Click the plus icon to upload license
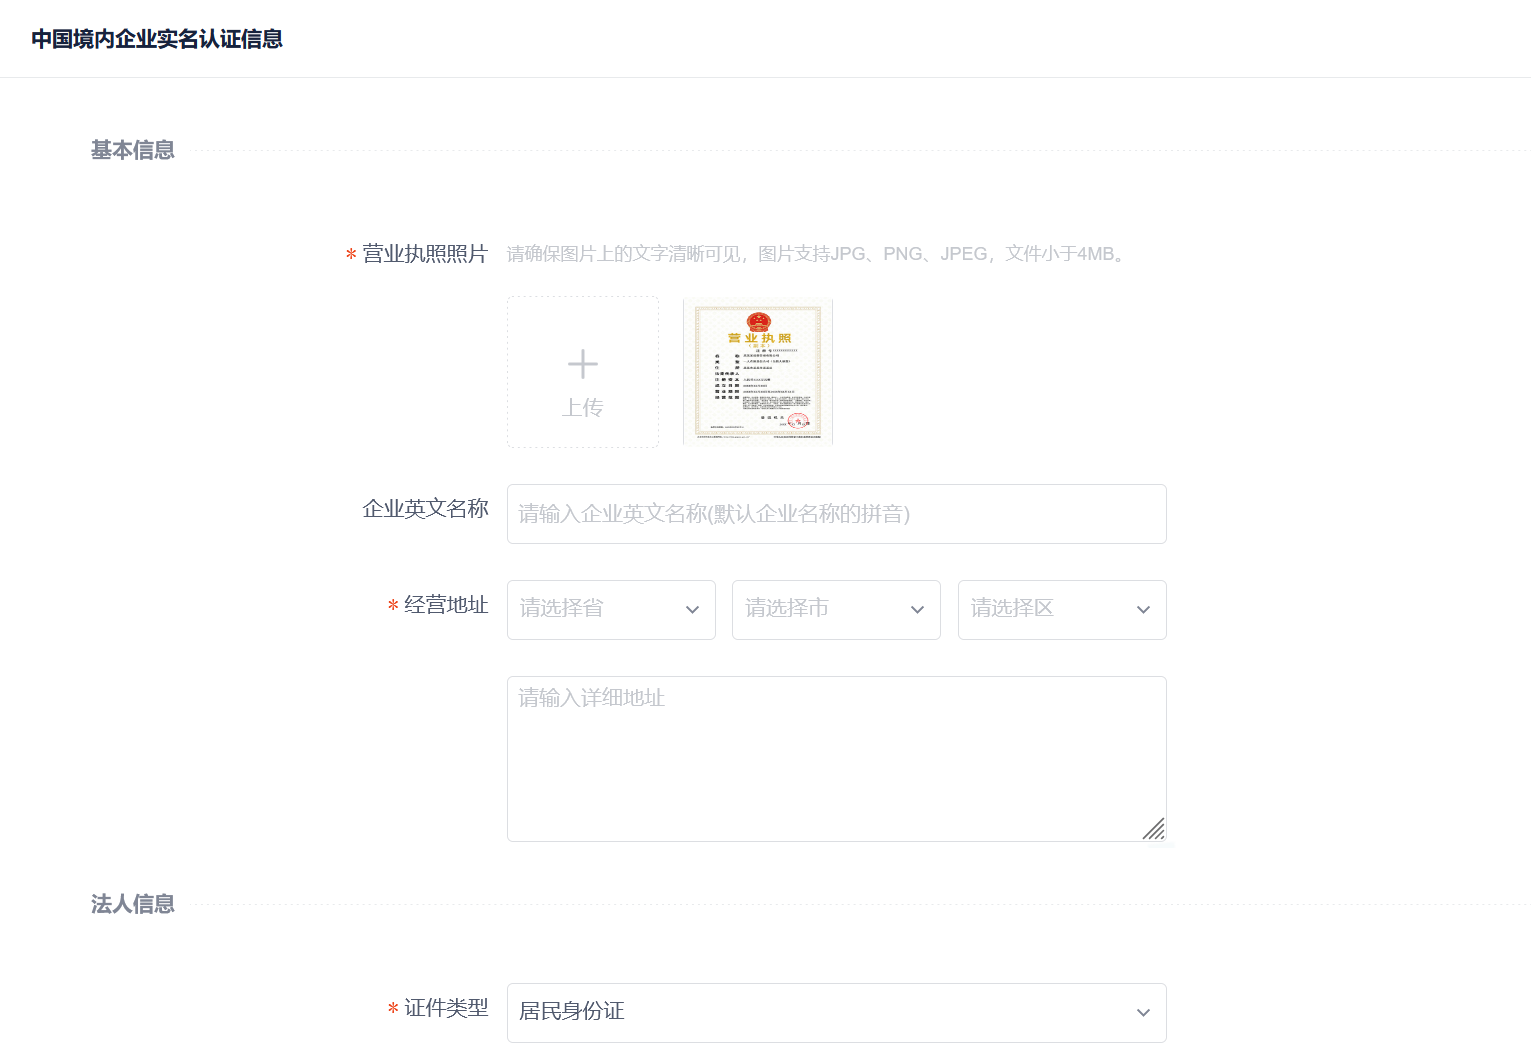 [x=582, y=364]
